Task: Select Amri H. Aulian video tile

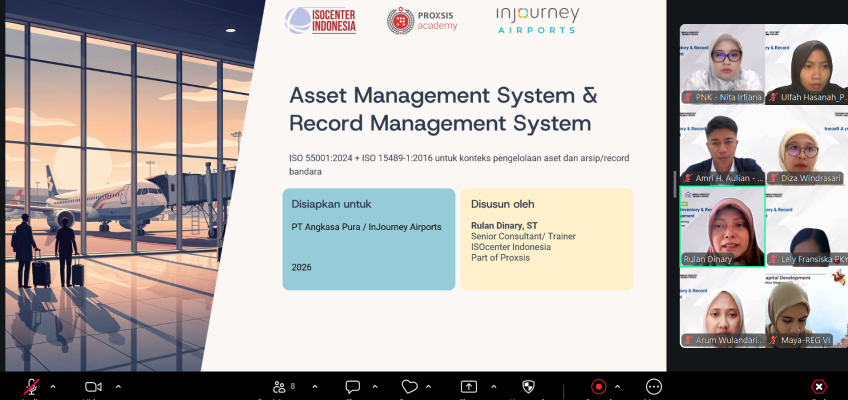Action: pos(722,145)
